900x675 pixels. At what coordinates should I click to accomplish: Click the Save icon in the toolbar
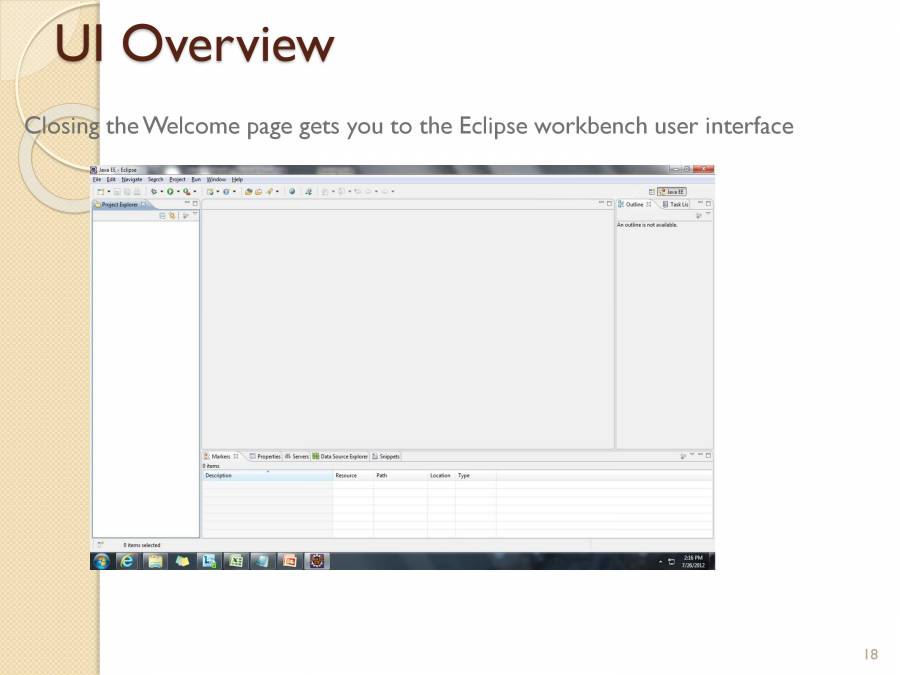[x=116, y=190]
